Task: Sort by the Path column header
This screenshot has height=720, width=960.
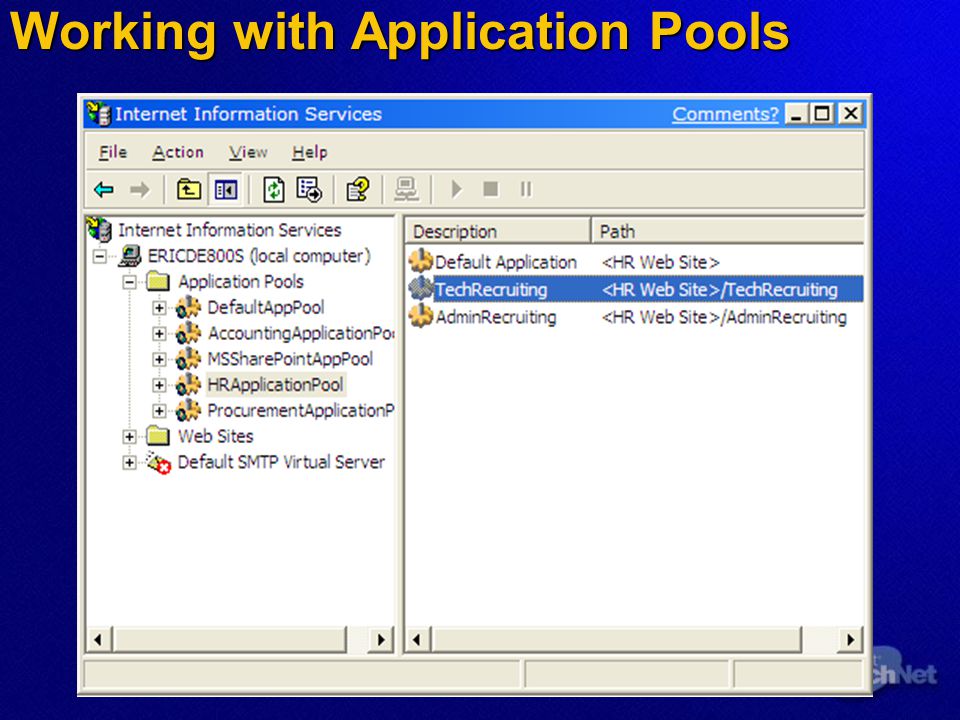Action: (727, 231)
